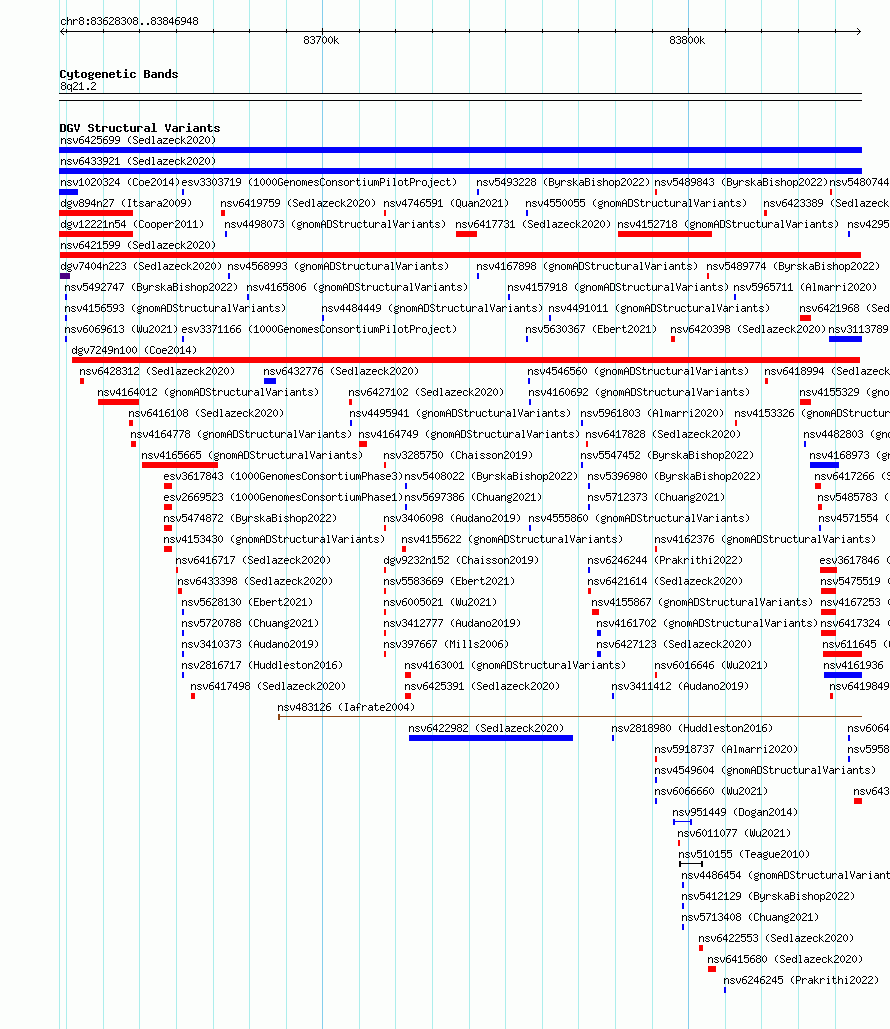
Task: Click the red bar under nsv4164012
Action: pyautogui.click(x=118, y=402)
